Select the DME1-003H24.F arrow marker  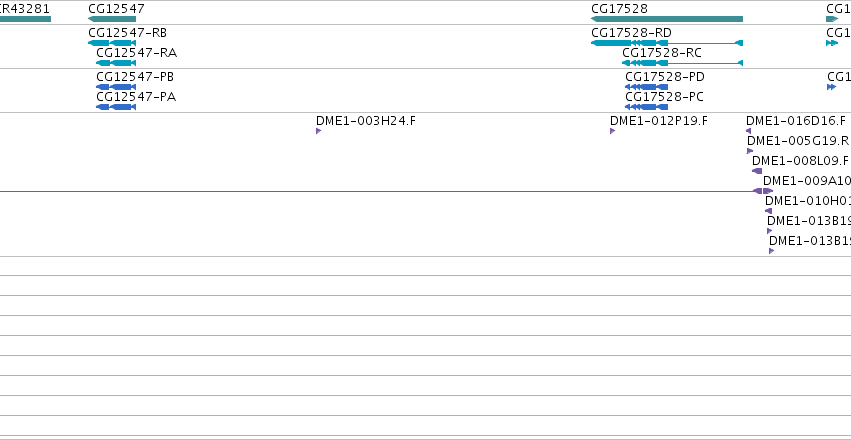319,131
